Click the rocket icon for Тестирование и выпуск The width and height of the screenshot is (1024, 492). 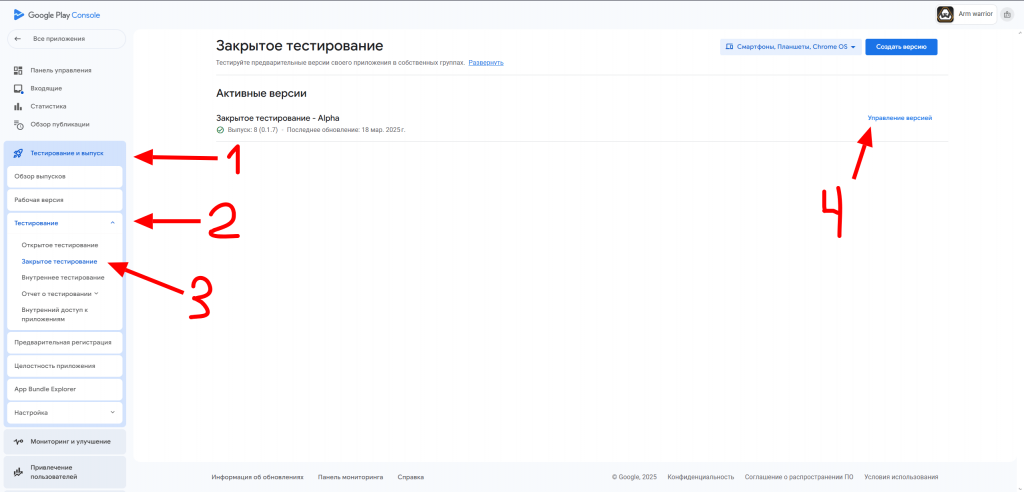pyautogui.click(x=18, y=153)
